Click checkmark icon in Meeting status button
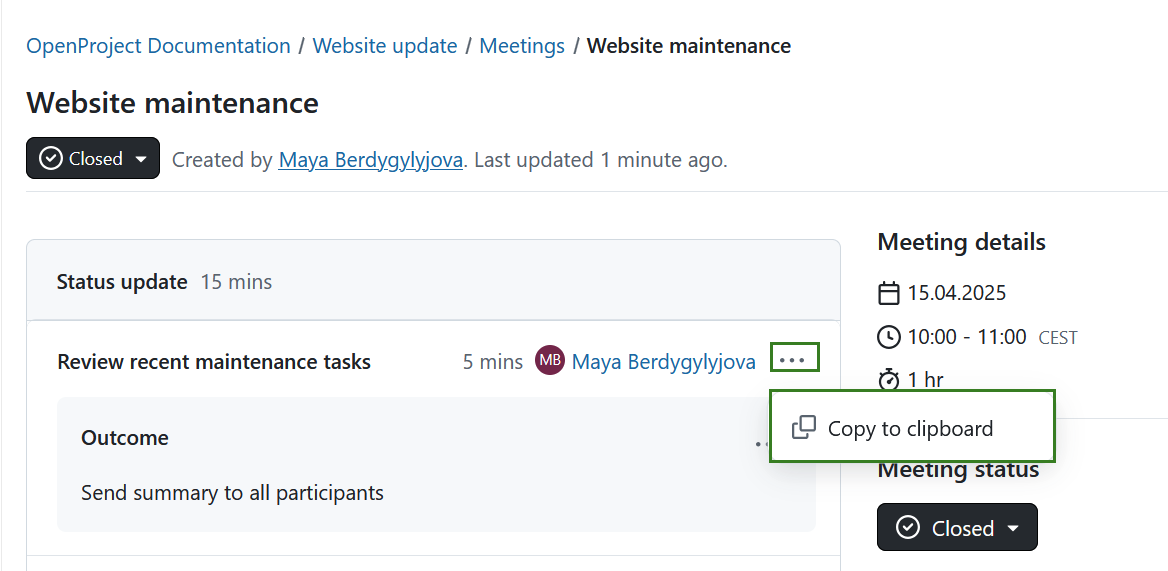1168x571 pixels. (908, 528)
